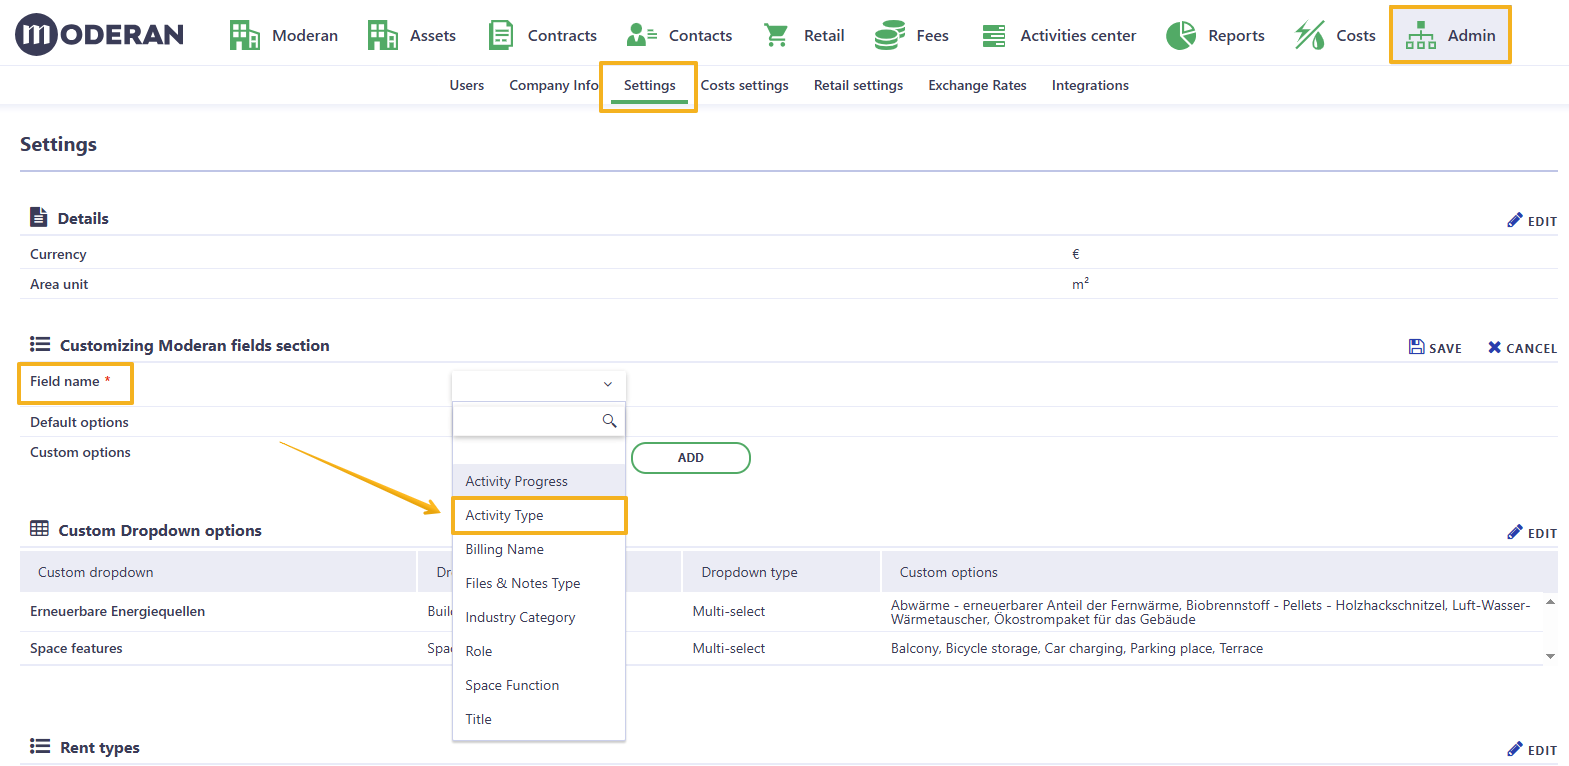This screenshot has width=1569, height=766.
Task: Click the Assets building icon
Action: [382, 35]
